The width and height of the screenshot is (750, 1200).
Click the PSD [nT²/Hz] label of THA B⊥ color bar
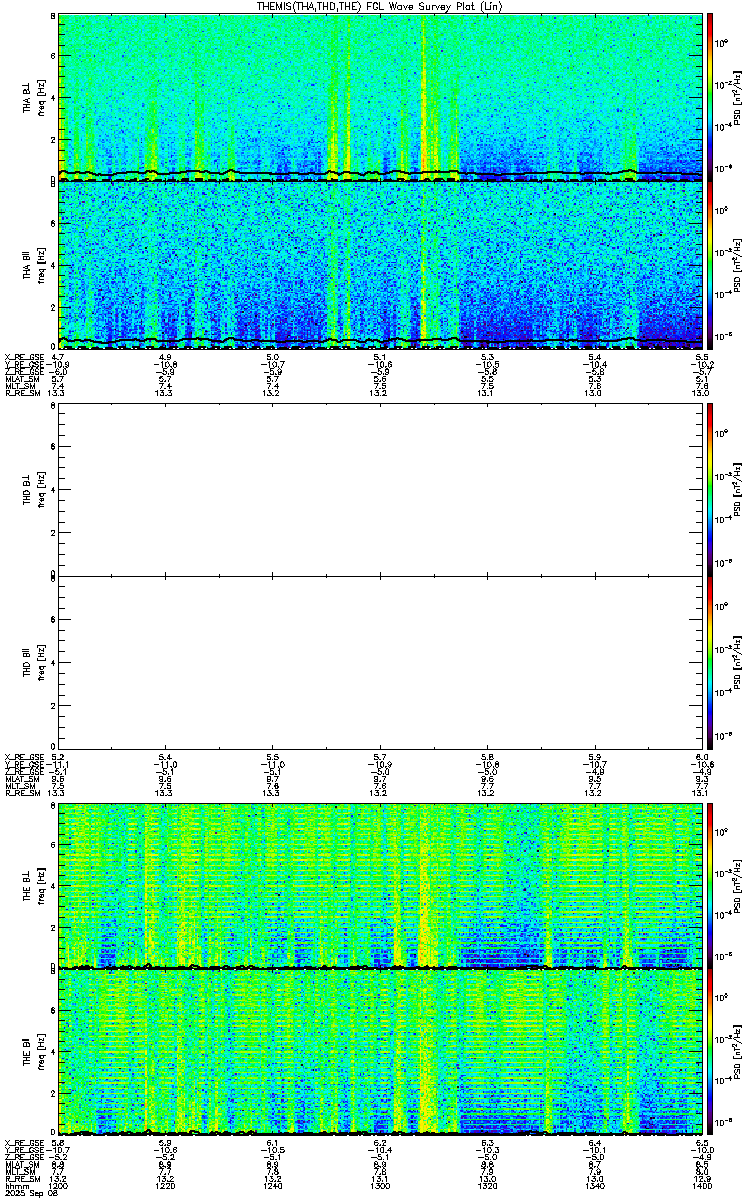[x=738, y=97]
